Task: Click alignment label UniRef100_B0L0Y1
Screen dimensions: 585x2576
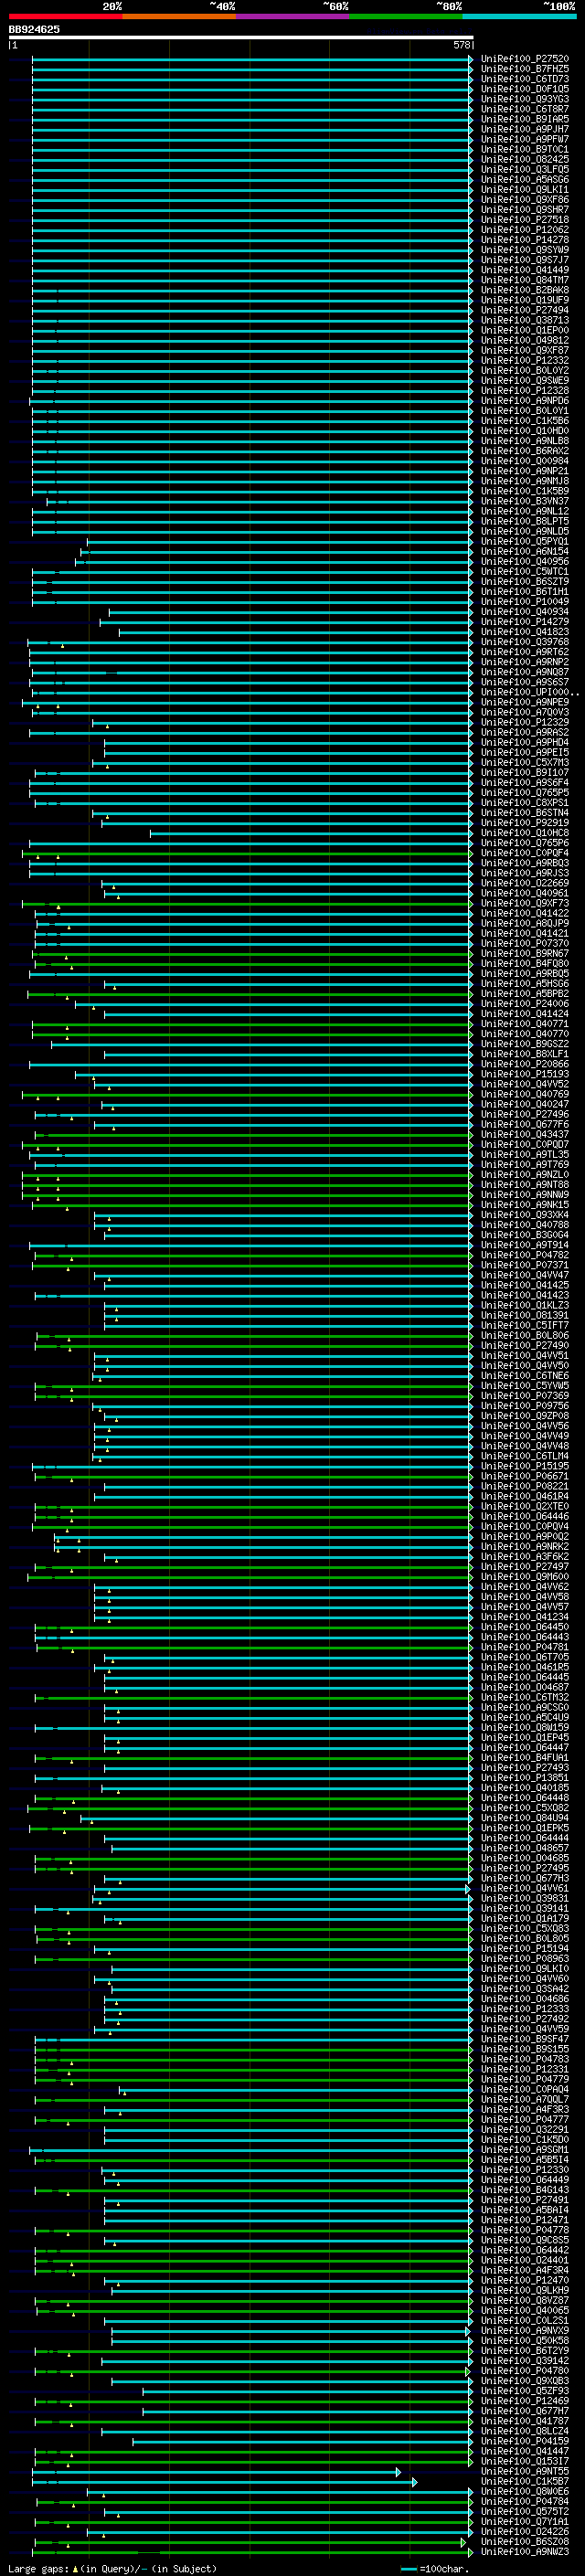Action: point(525,411)
